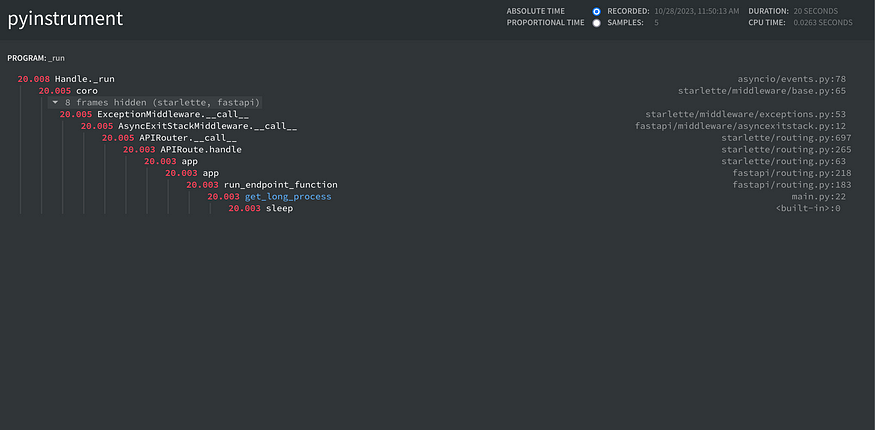Click the pyinstrument title

coord(65,19)
